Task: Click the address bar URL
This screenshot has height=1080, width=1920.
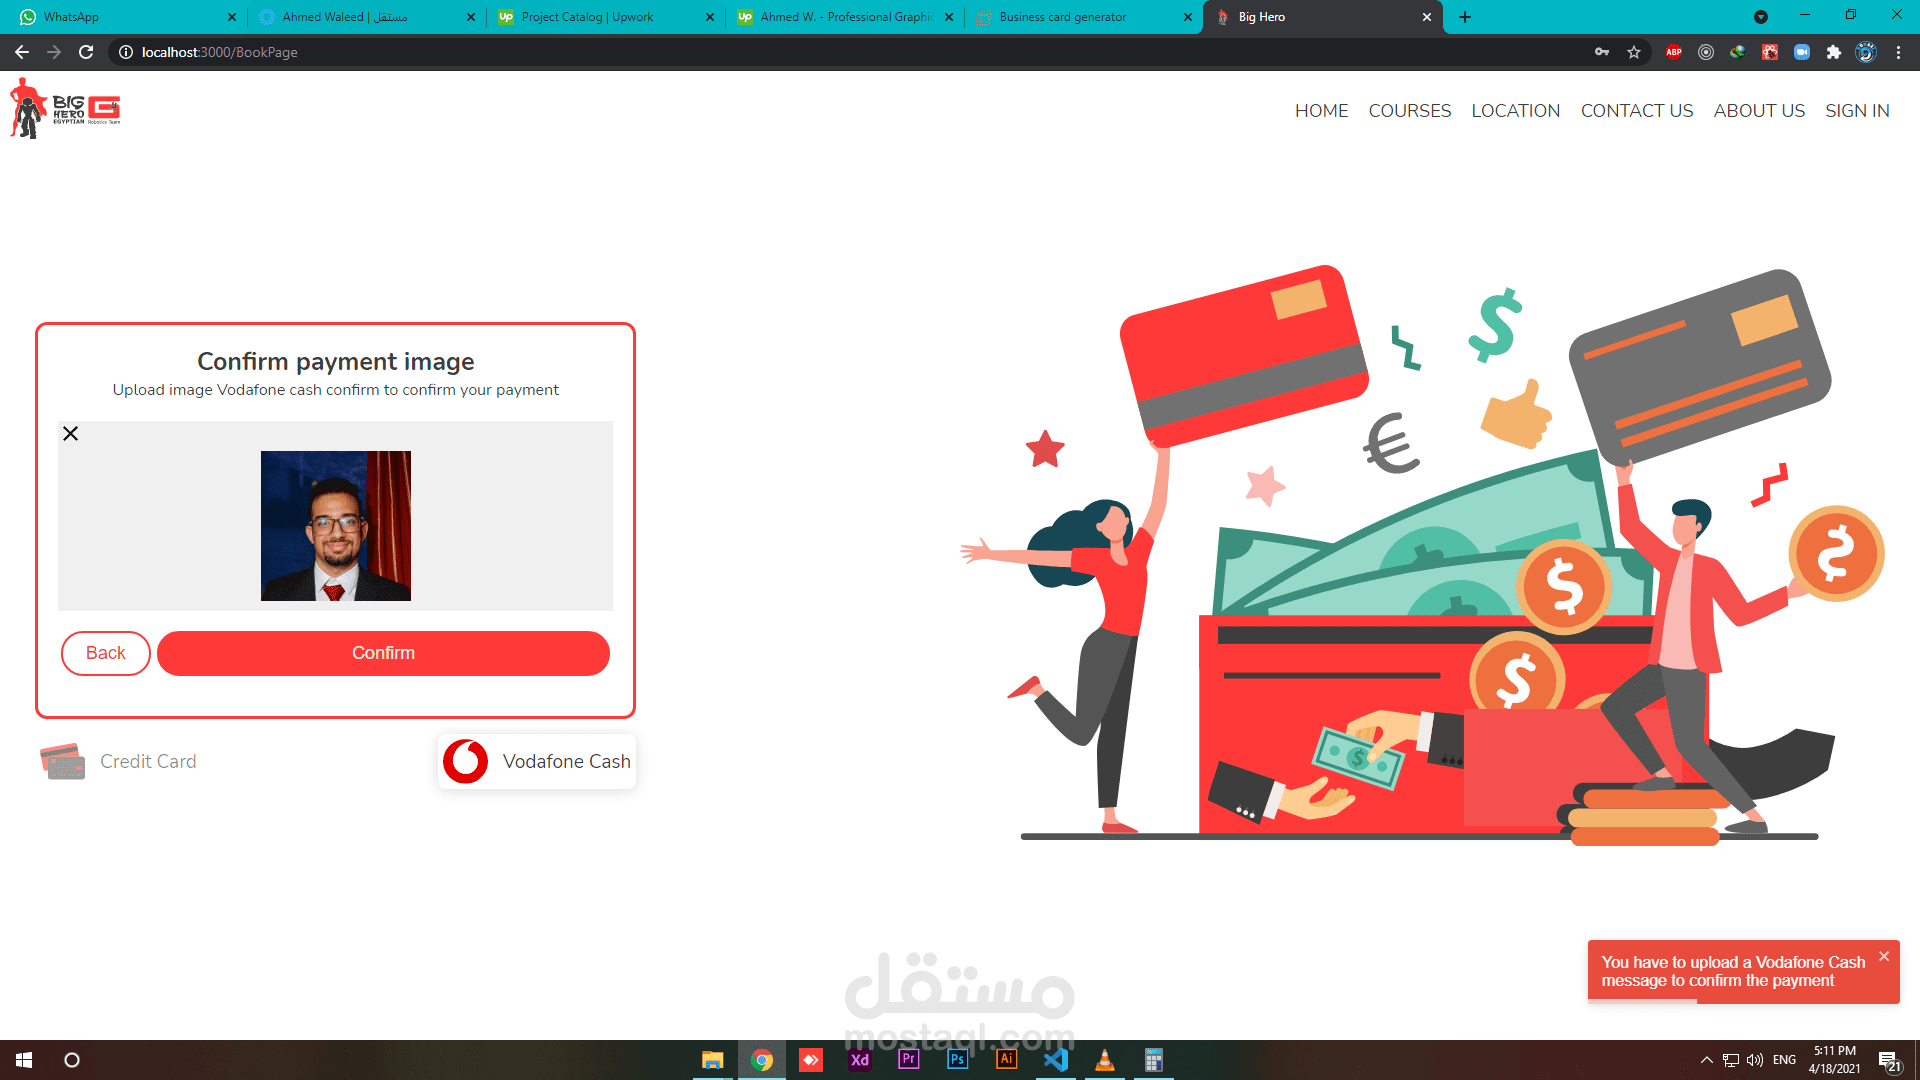Action: [220, 52]
